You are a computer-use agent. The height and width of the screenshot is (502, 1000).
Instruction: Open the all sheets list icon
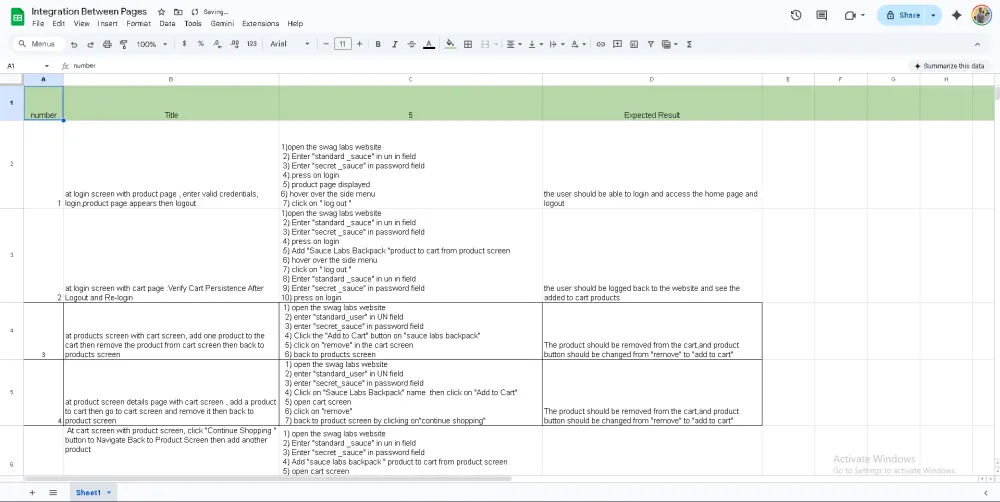tap(53, 492)
